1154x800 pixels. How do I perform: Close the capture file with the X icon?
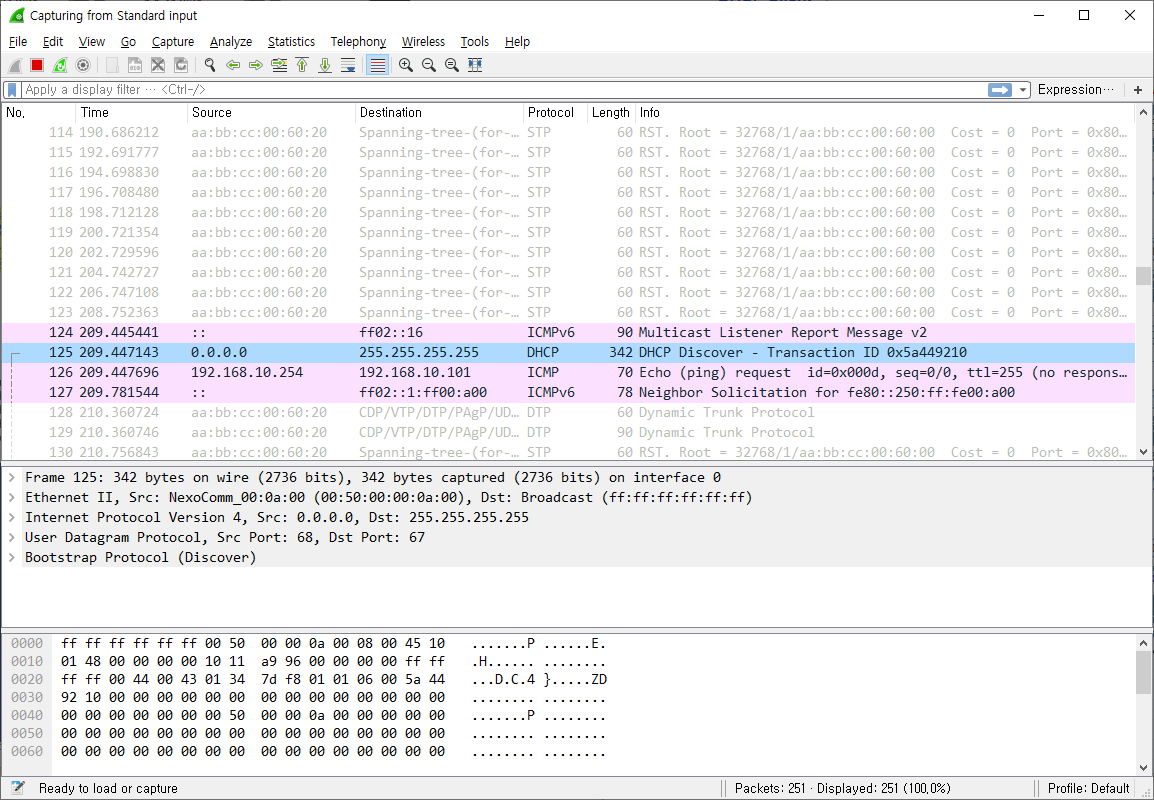point(157,66)
